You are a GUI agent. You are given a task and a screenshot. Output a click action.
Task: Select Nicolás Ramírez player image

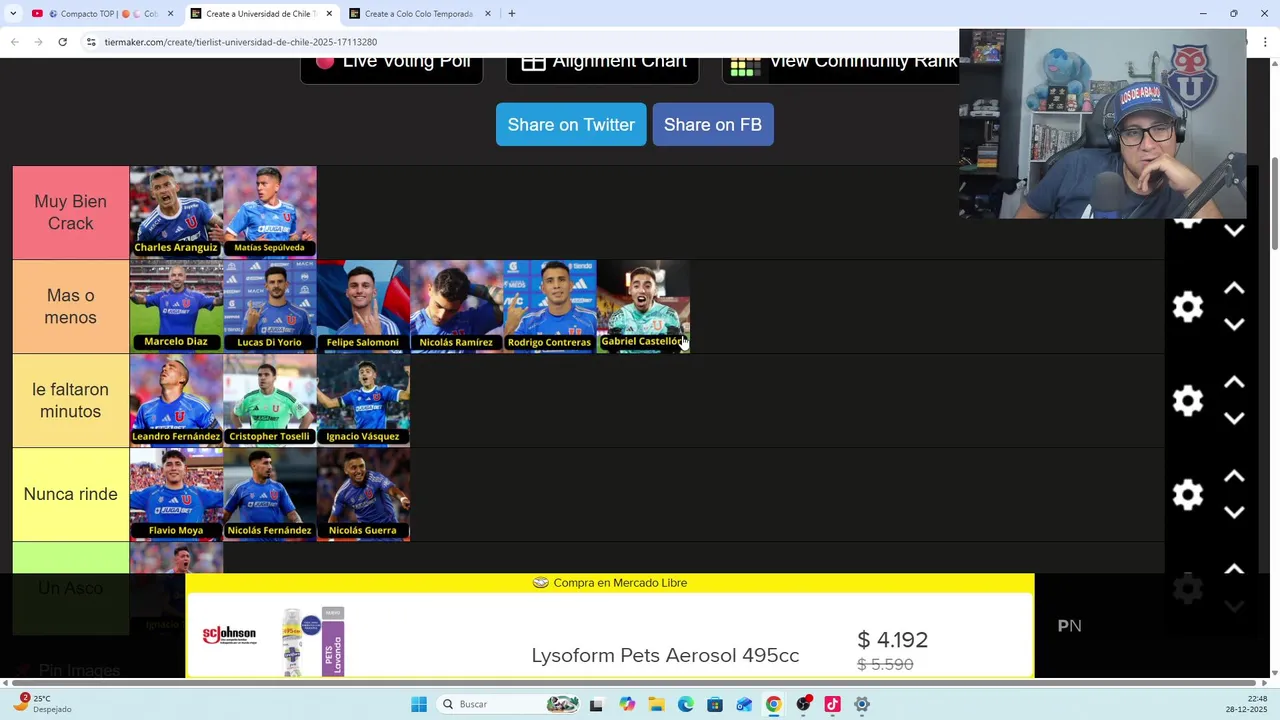[456, 306]
